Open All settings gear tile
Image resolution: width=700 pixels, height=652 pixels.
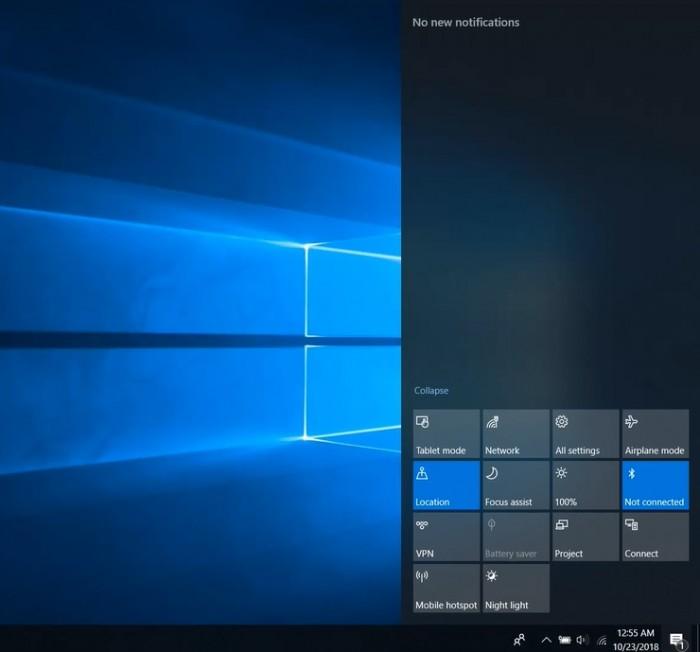(x=585, y=434)
